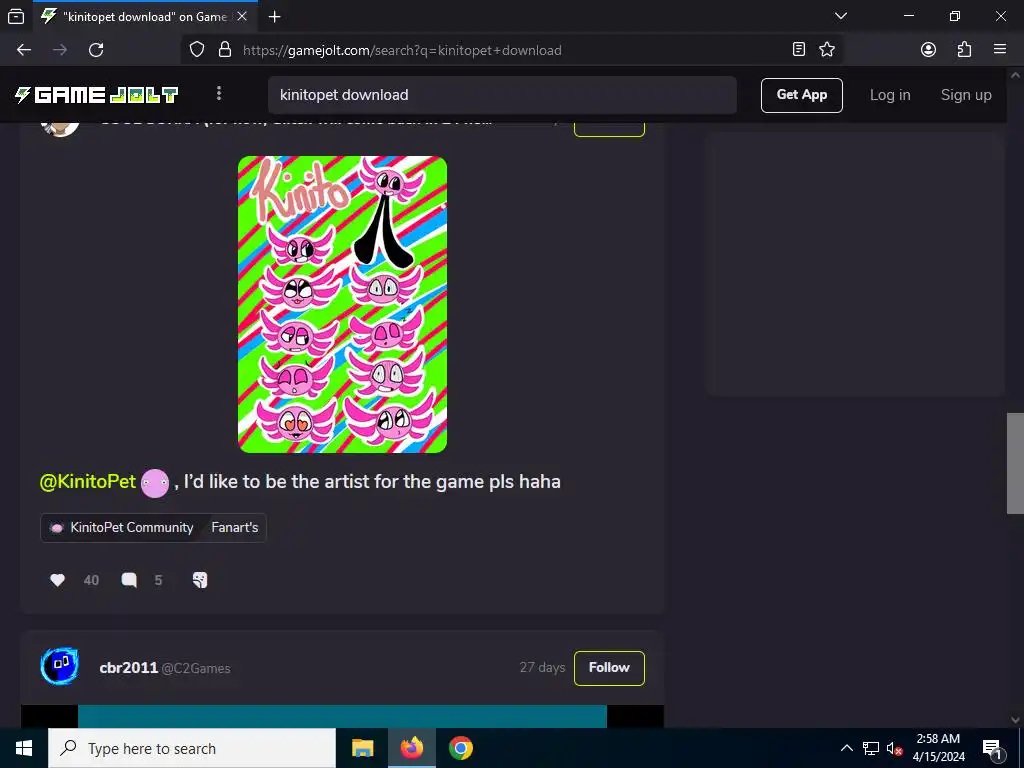Click the small KinitoPet avatar next to mention
Screen dimensions: 1024x768
click(155, 483)
